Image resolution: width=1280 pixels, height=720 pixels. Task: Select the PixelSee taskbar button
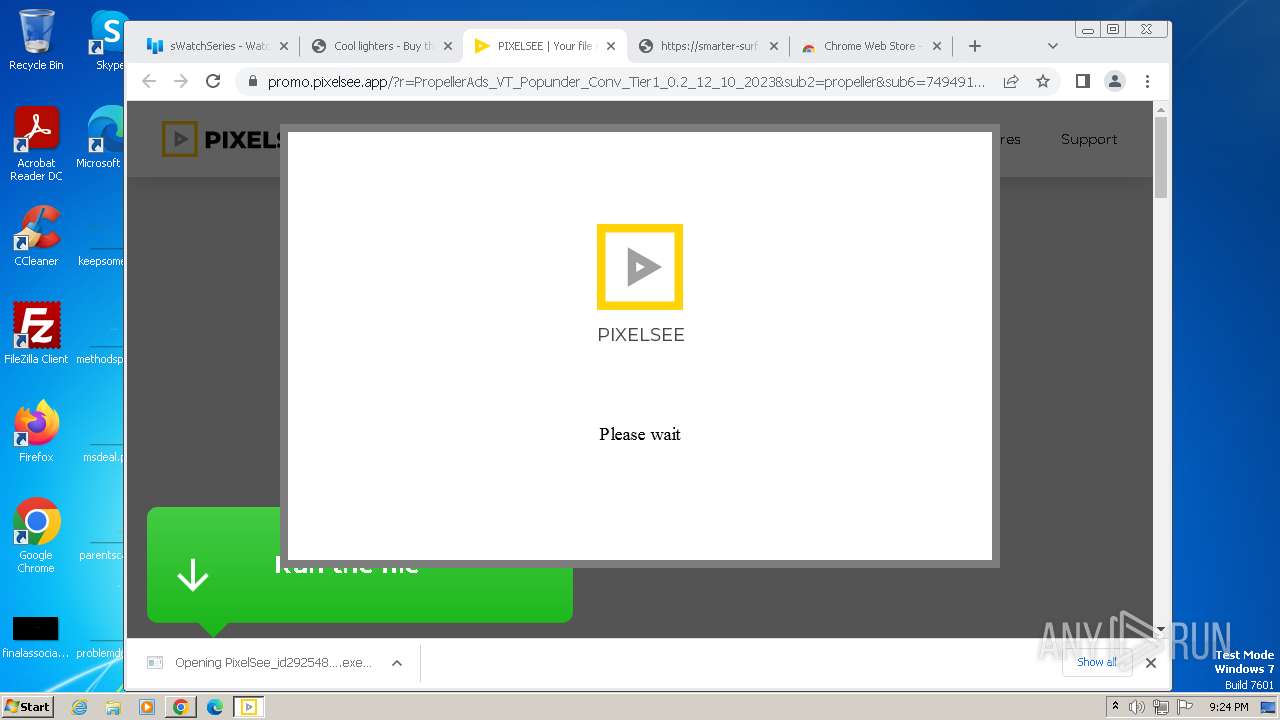point(249,707)
